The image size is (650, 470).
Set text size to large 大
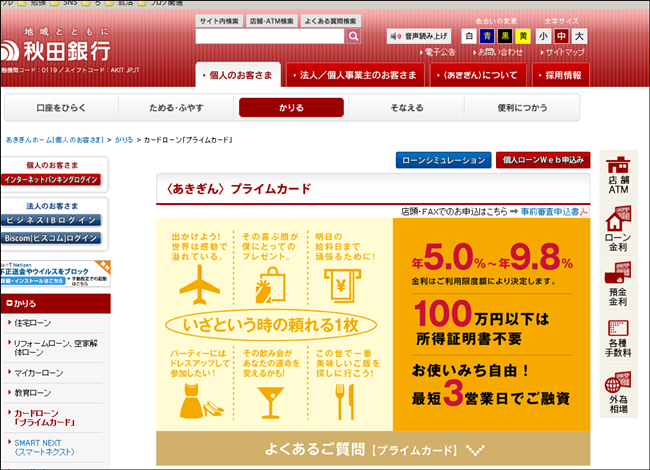click(580, 36)
